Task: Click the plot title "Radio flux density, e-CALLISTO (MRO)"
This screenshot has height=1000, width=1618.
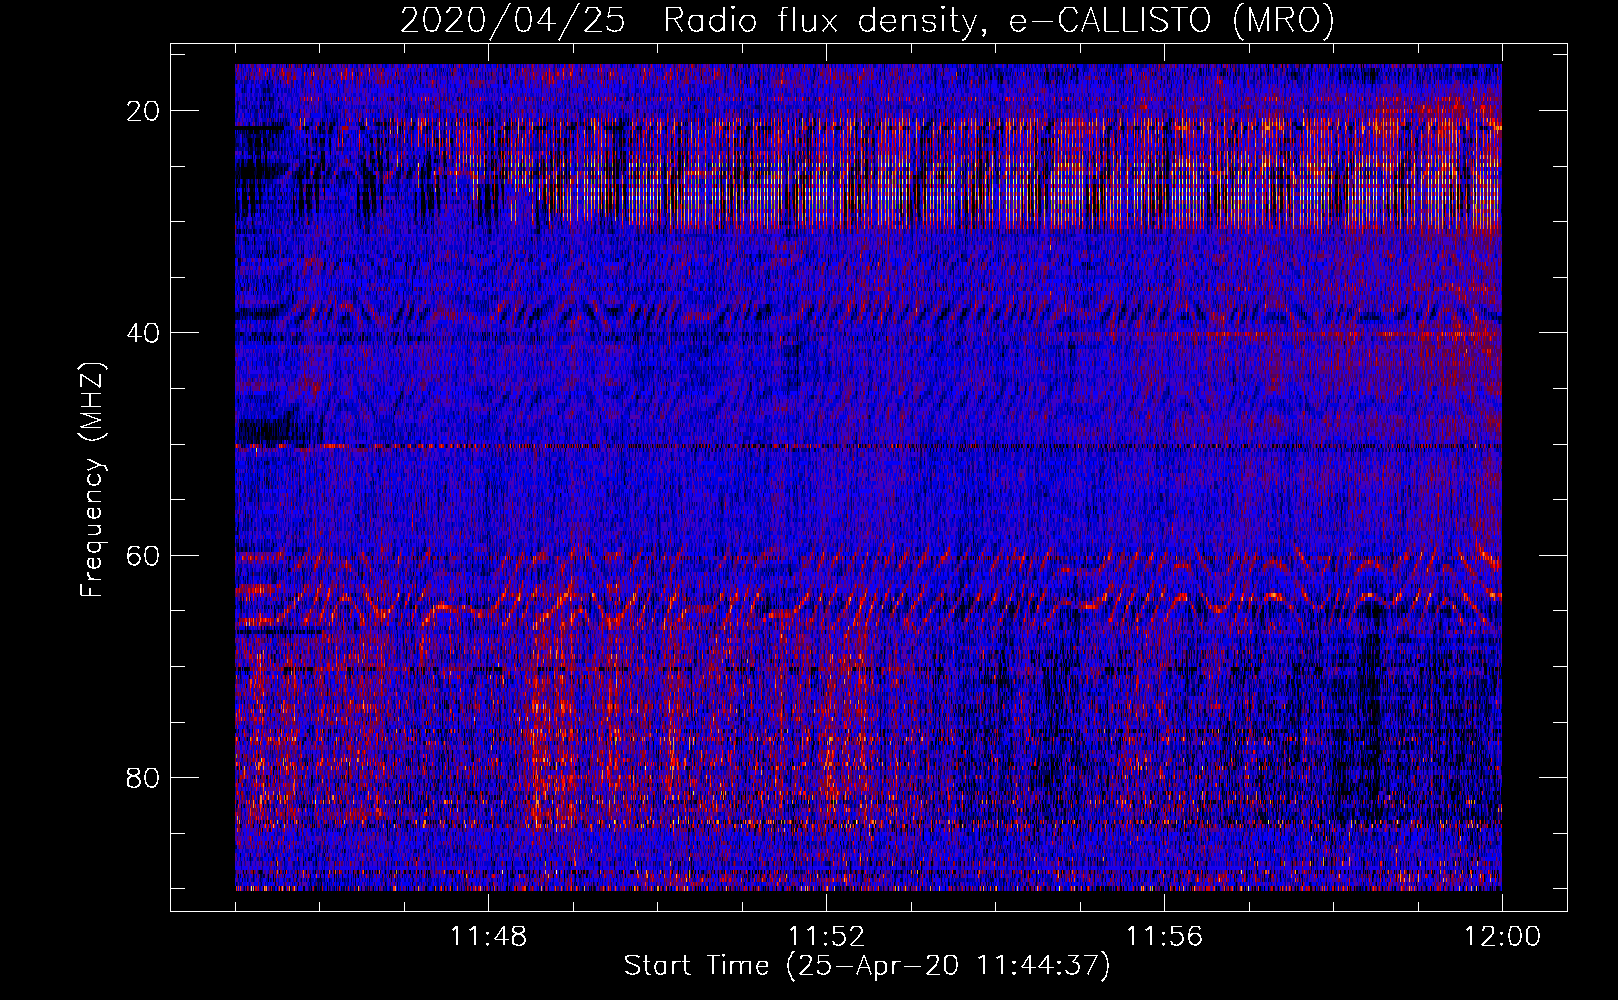Action: 998,21
